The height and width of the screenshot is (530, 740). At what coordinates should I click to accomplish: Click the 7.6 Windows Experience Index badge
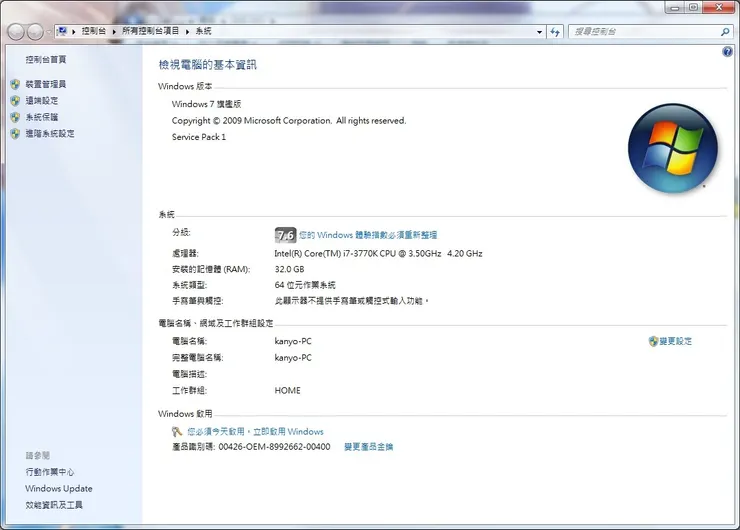(x=286, y=235)
